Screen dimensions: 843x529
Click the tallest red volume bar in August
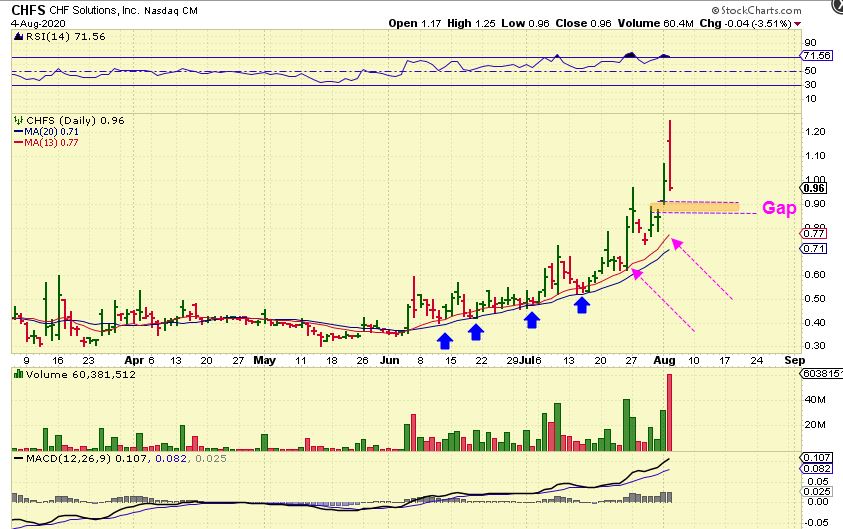coord(669,412)
